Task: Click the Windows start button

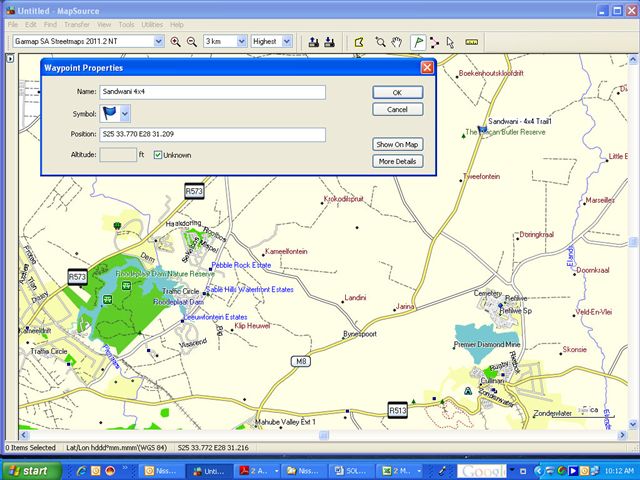Action: 31,471
